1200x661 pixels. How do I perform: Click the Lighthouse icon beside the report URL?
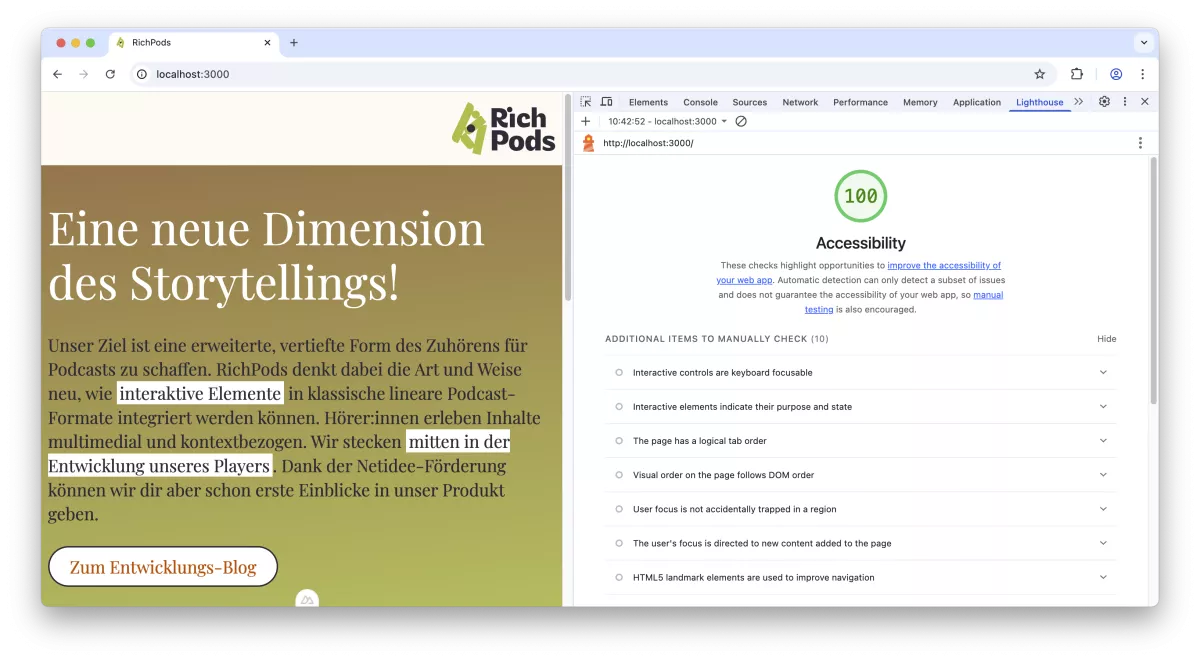pyautogui.click(x=588, y=142)
